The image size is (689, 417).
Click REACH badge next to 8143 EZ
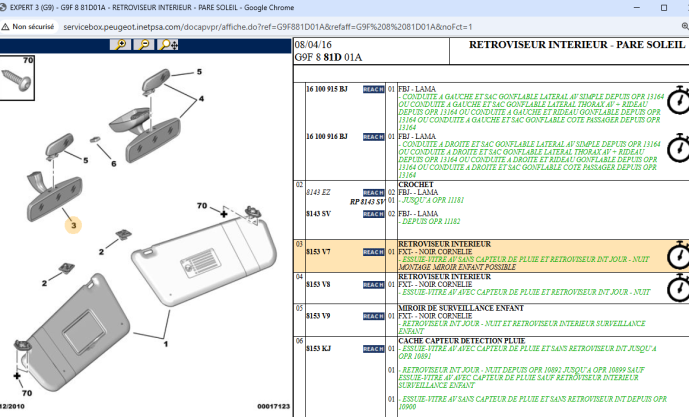(x=373, y=192)
